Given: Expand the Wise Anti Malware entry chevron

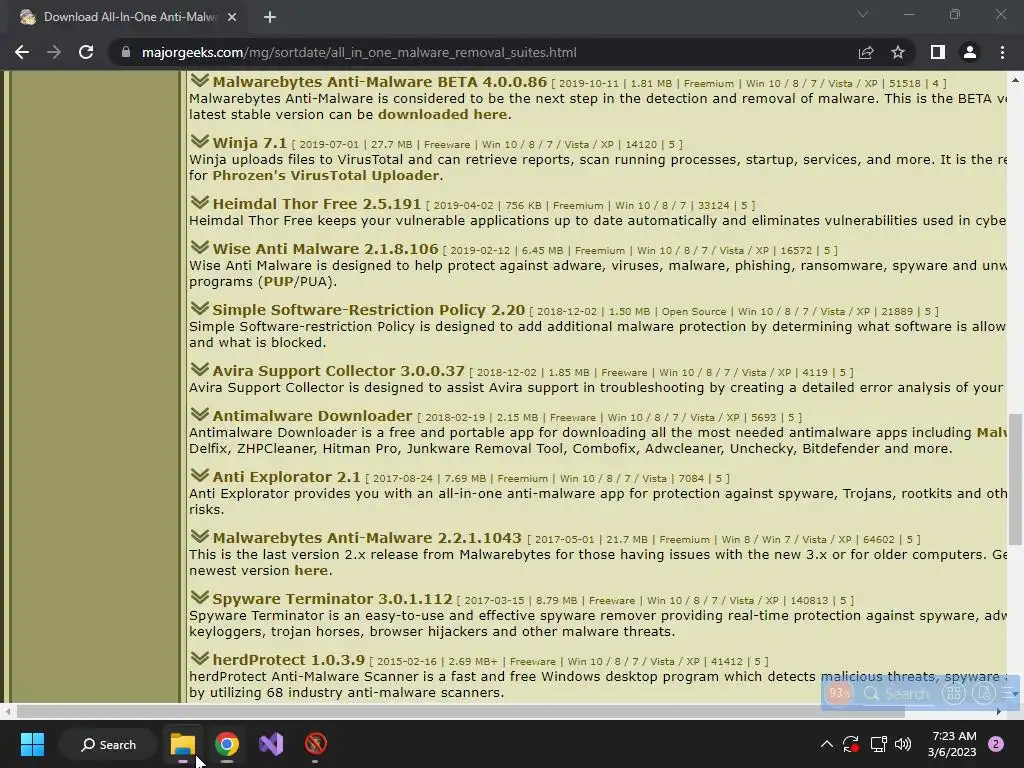Looking at the screenshot, I should click(x=200, y=248).
